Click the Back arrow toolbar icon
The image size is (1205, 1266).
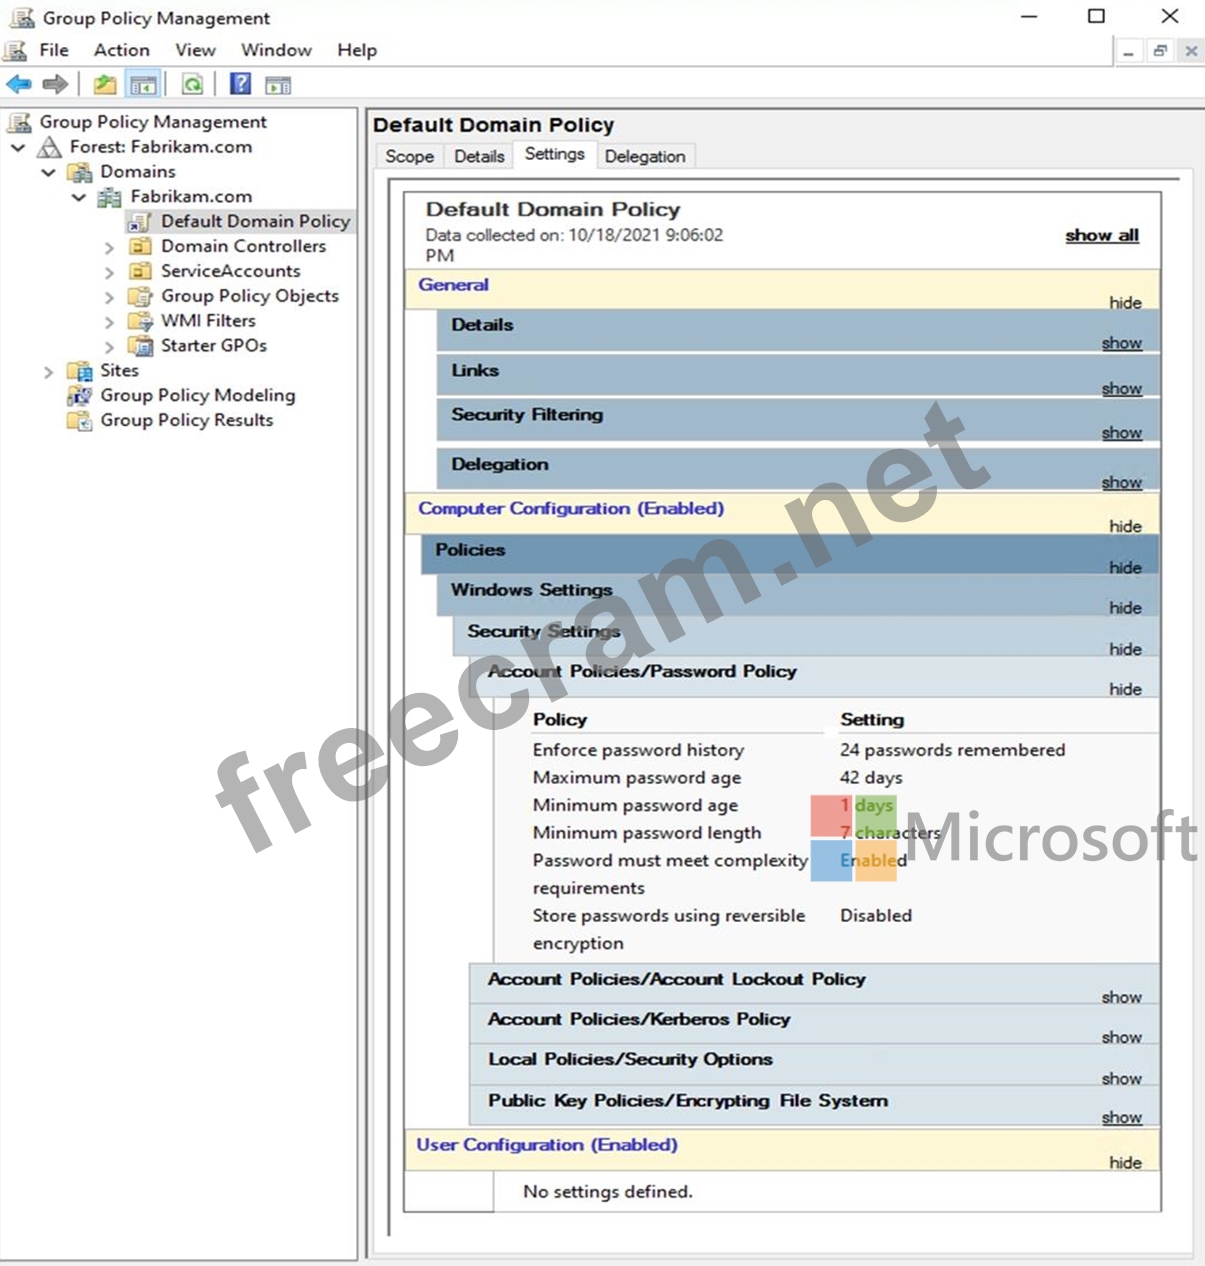(19, 84)
